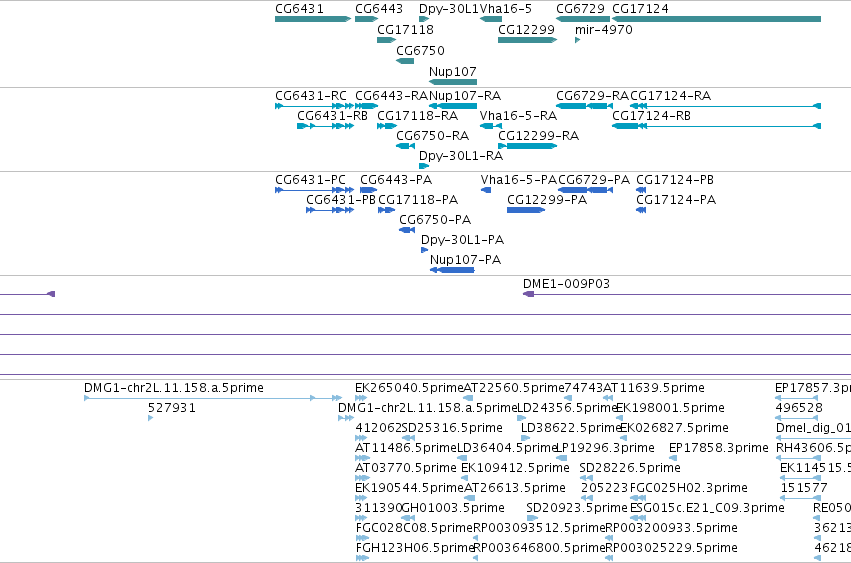Select the Nup107 gene bar
Image resolution: width=851 pixels, height=563 pixels.
(x=453, y=82)
